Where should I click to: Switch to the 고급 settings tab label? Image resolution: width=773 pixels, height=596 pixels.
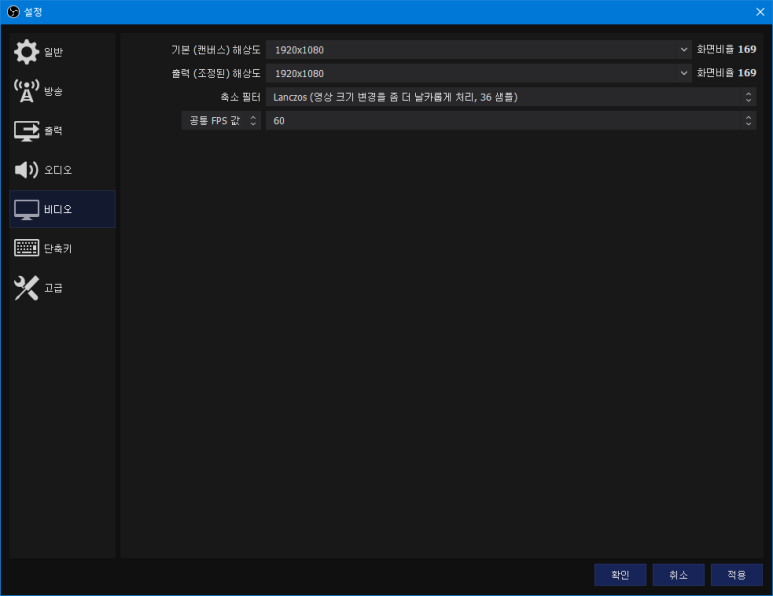[53, 288]
